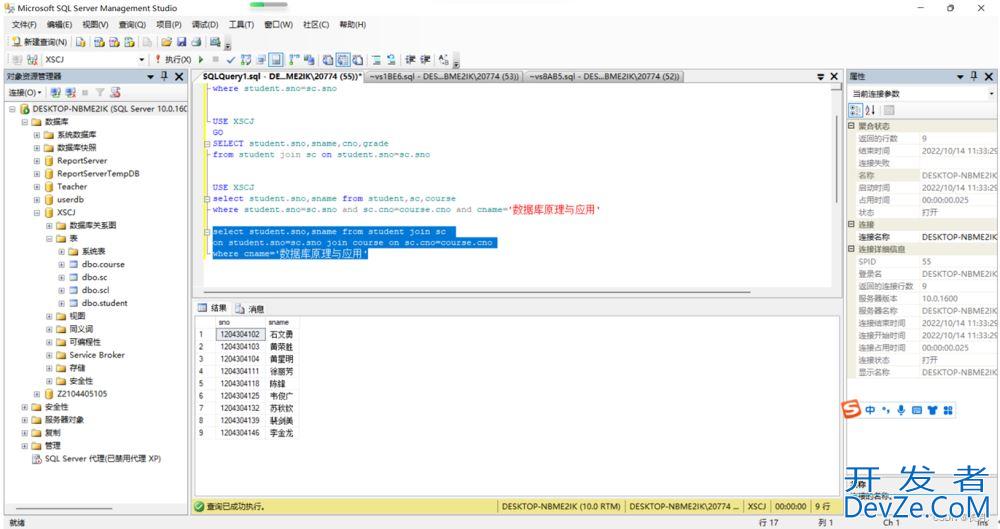Image resolution: width=1000 pixels, height=529 pixels.
Task: Collapse the 表 folder node
Action: (49, 238)
